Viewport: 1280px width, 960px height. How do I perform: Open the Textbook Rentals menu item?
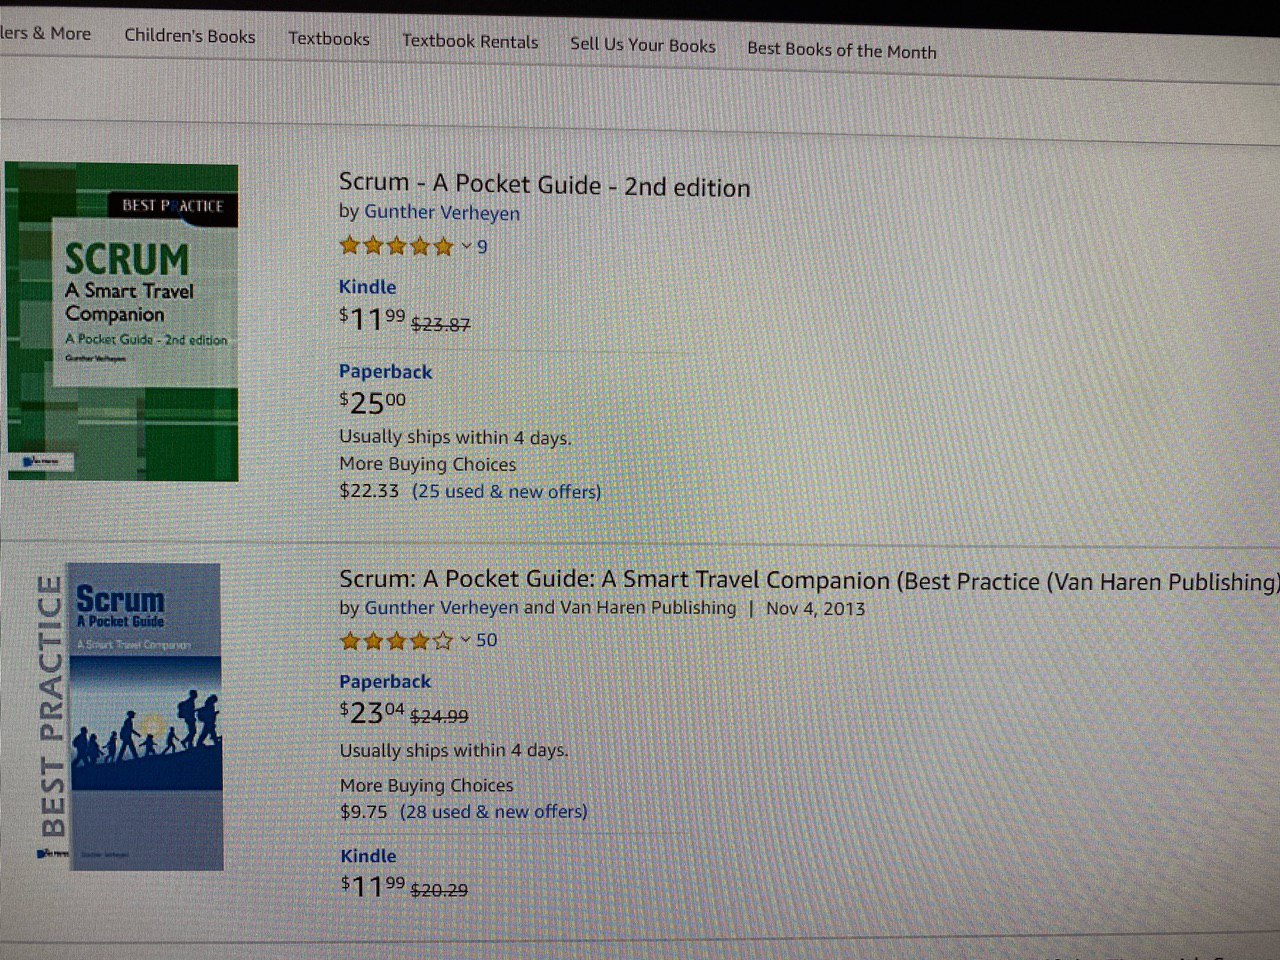[470, 42]
